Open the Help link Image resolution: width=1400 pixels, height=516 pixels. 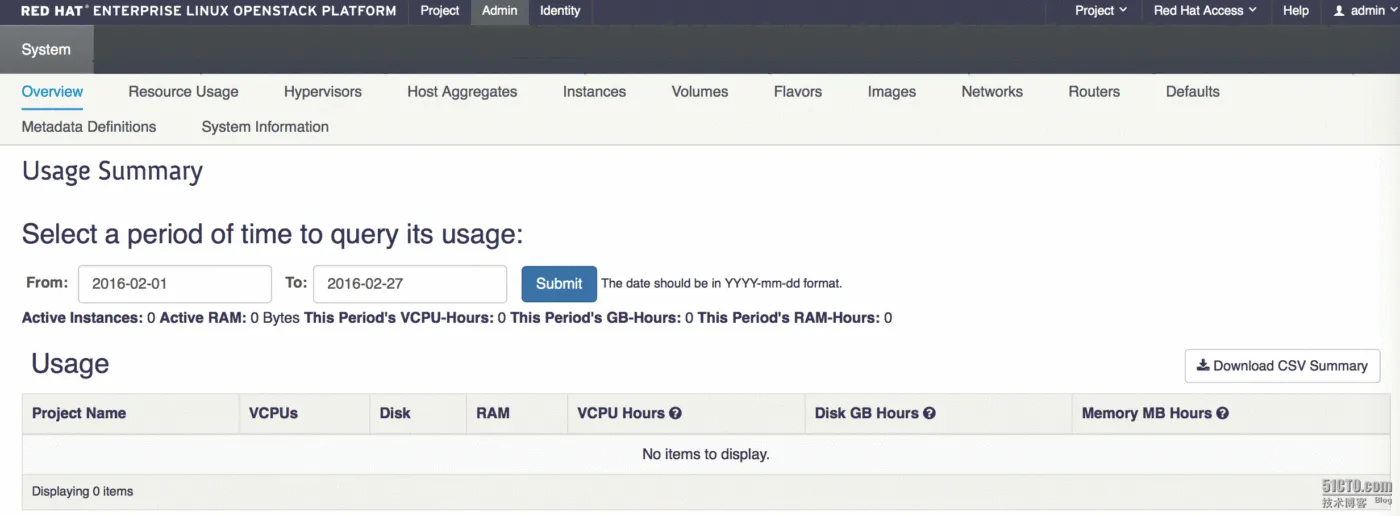click(x=1296, y=10)
